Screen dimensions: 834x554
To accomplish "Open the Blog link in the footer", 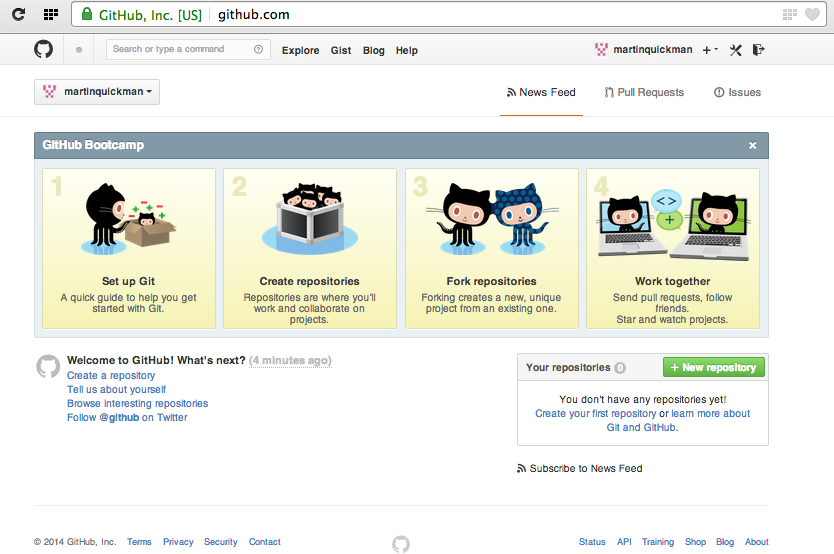I will tap(725, 542).
